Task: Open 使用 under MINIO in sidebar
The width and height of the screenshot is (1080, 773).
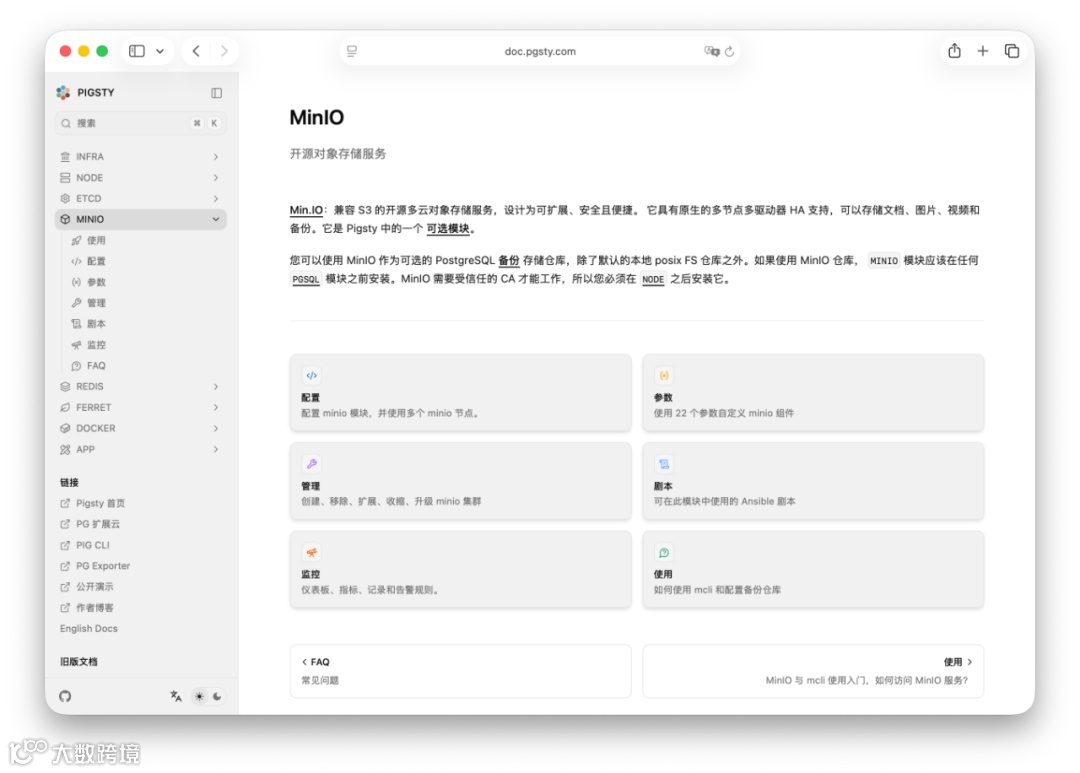Action: (96, 240)
